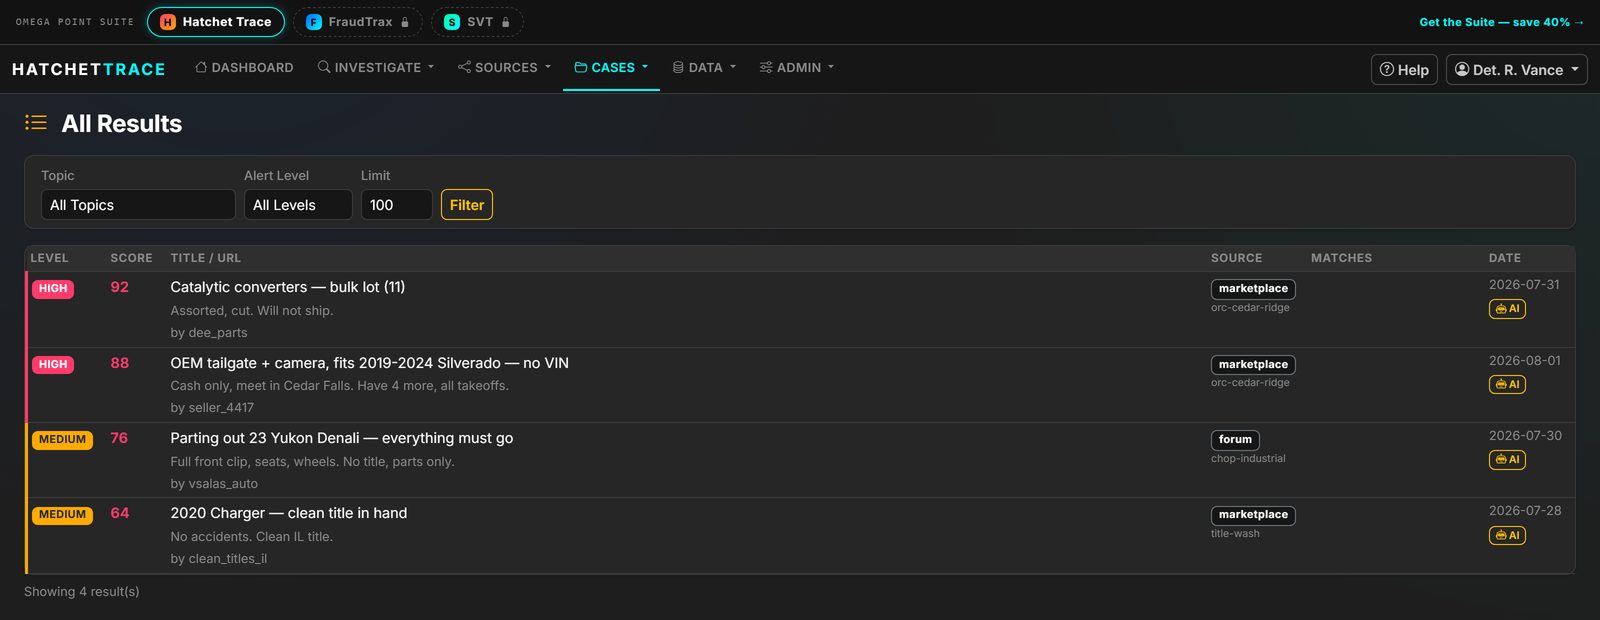Viewport: 1600px width, 620px height.
Task: Click the Dashboard house icon
Action: [x=201, y=67]
